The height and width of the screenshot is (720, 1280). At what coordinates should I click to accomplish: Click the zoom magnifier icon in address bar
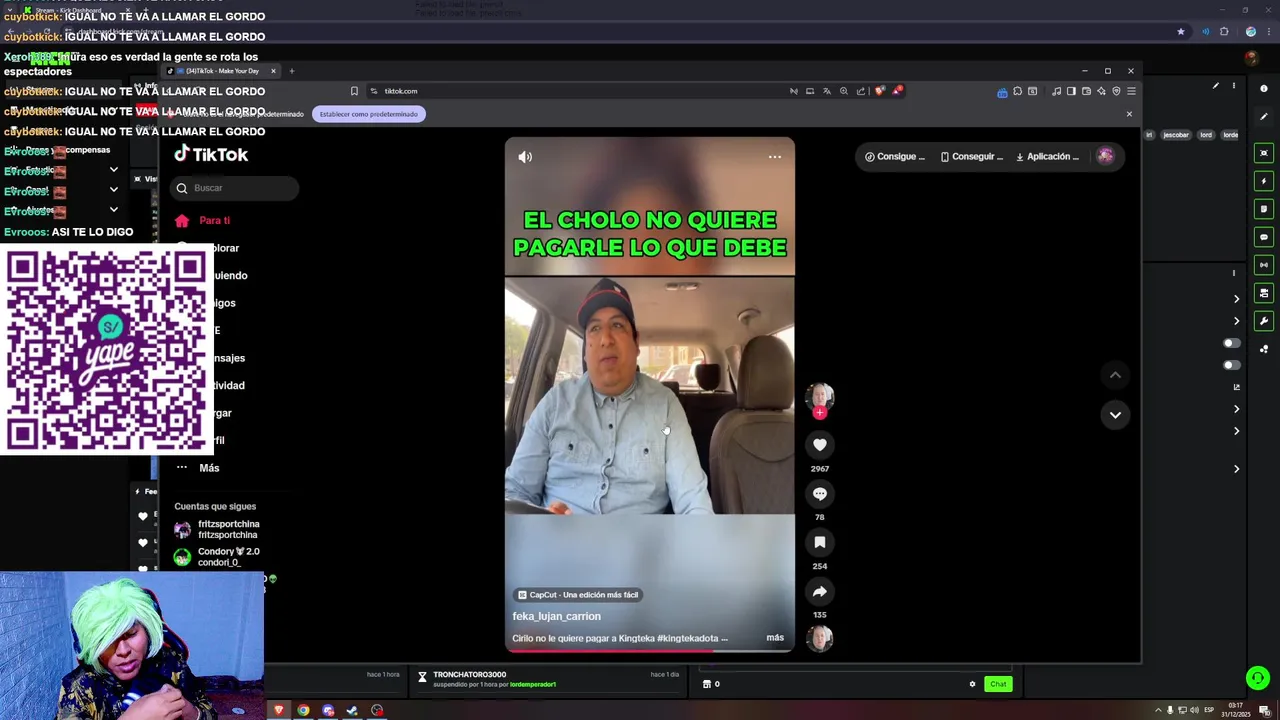844,91
